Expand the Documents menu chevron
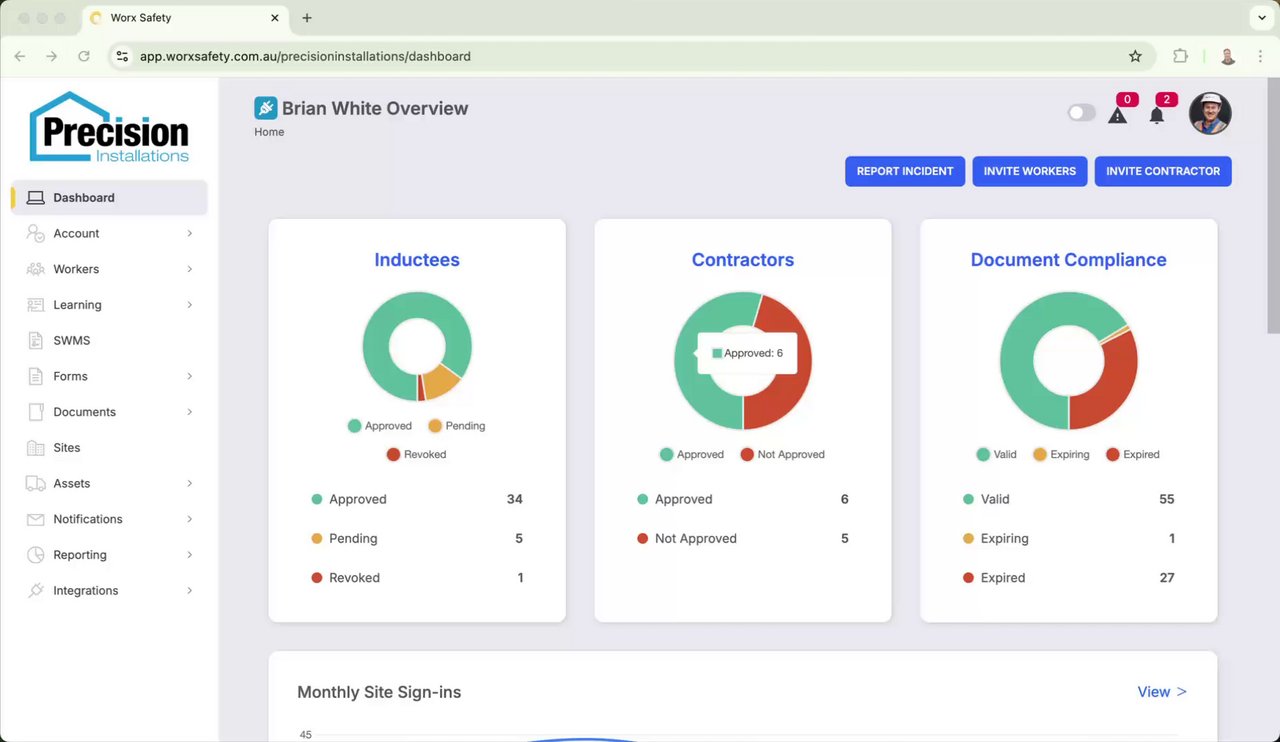1280x742 pixels. point(189,412)
